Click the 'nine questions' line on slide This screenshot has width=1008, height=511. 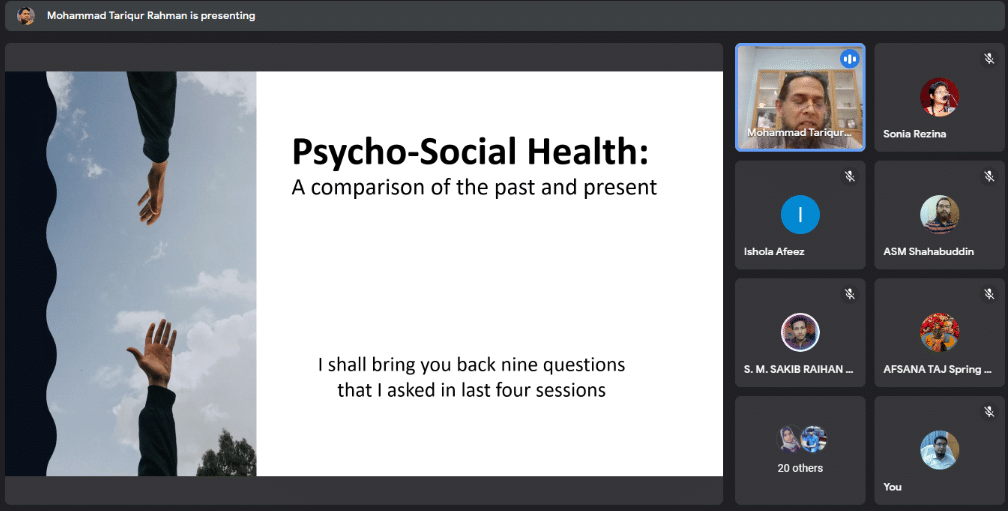pos(471,364)
